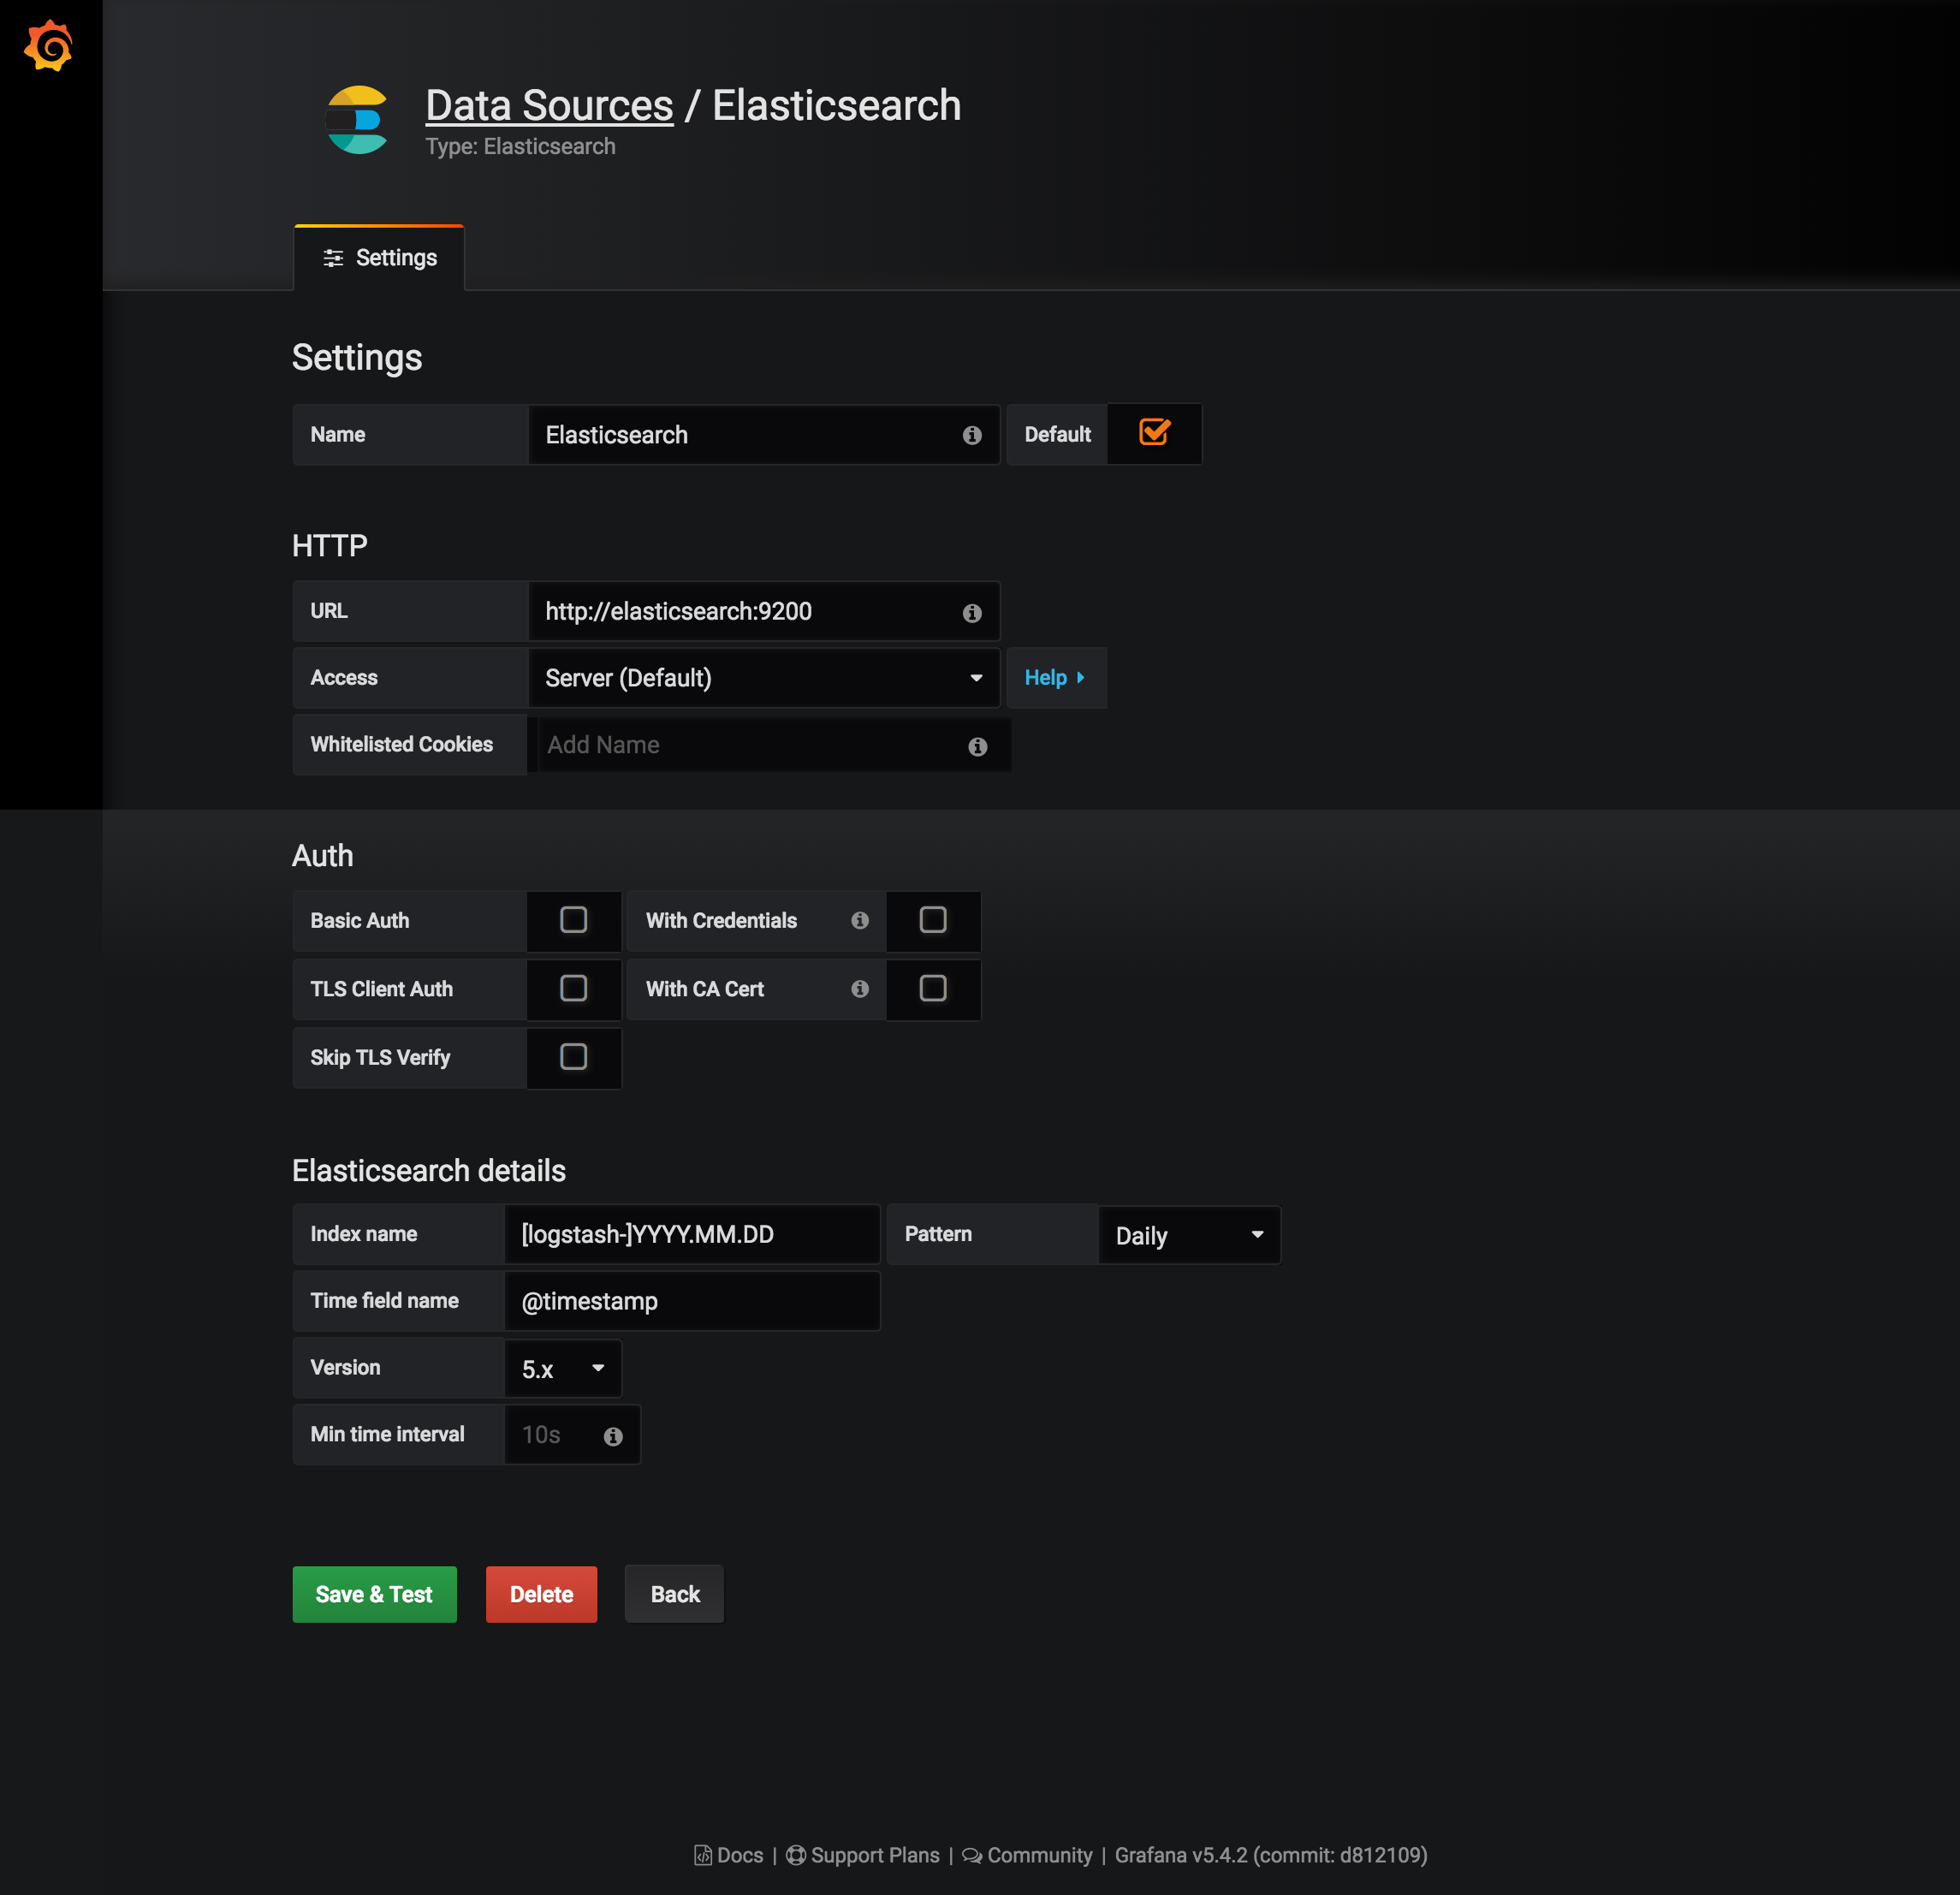Click info icon in Name field

coord(971,435)
